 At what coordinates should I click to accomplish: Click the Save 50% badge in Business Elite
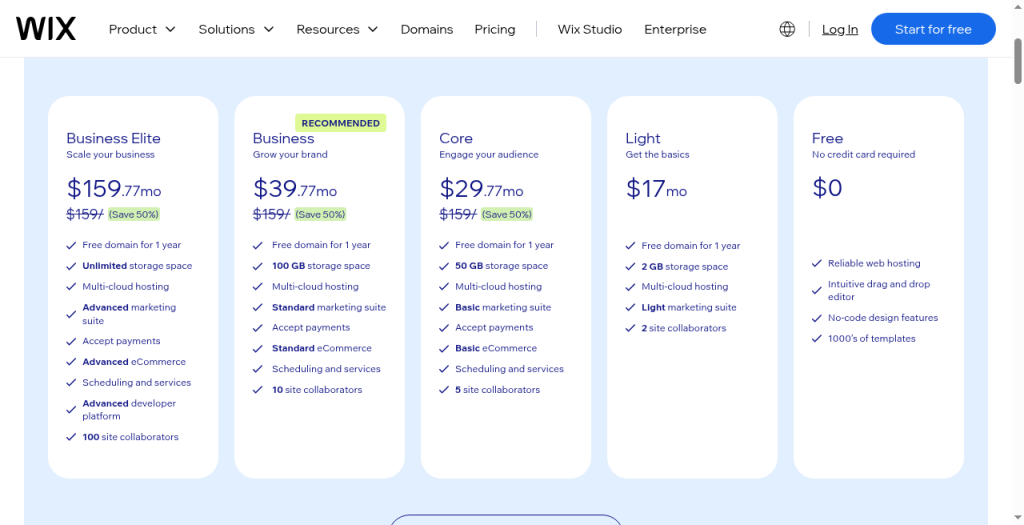[134, 214]
